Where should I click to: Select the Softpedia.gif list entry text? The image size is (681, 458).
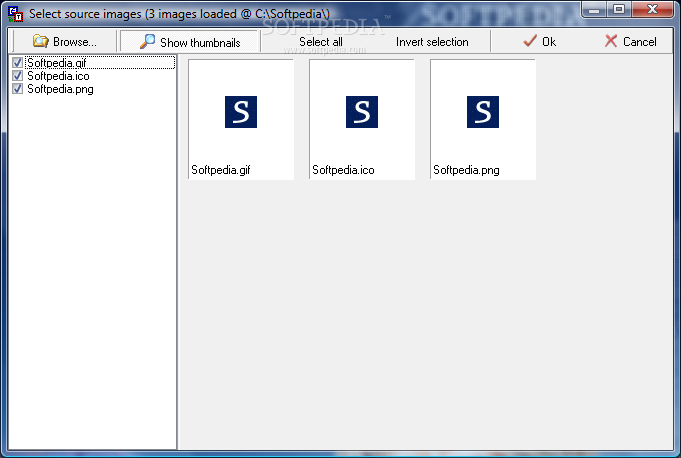56,63
